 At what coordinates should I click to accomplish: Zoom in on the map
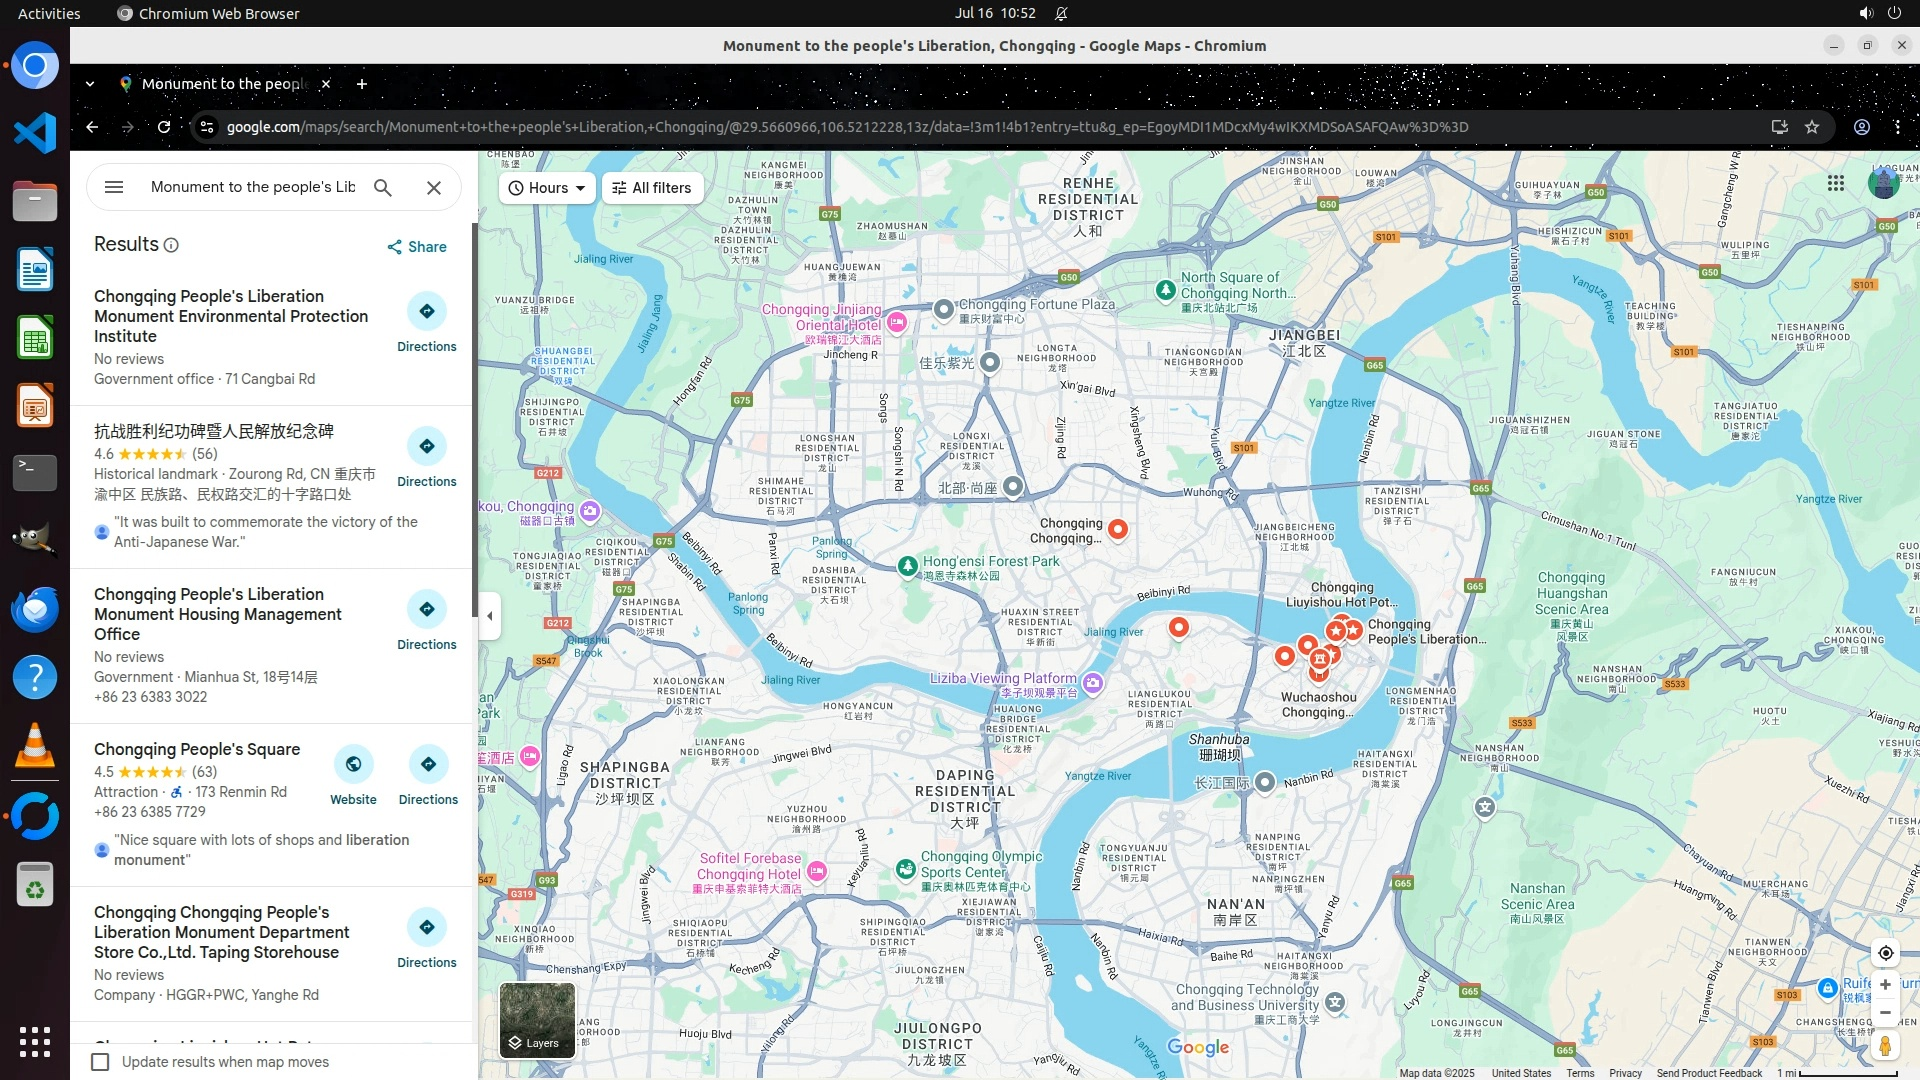tap(1885, 985)
